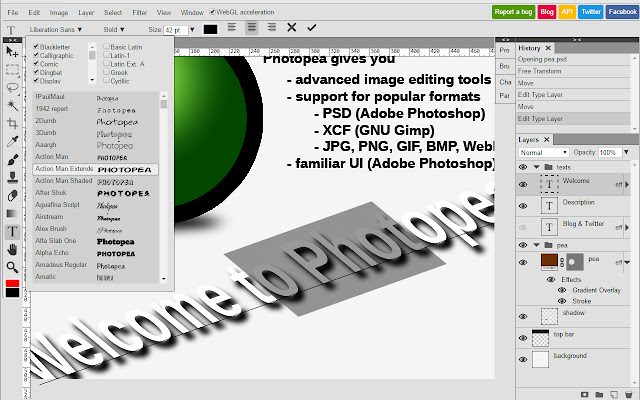Screen dimensions: 640x400
Task: Check the Basic Latin filter
Action: point(106,47)
